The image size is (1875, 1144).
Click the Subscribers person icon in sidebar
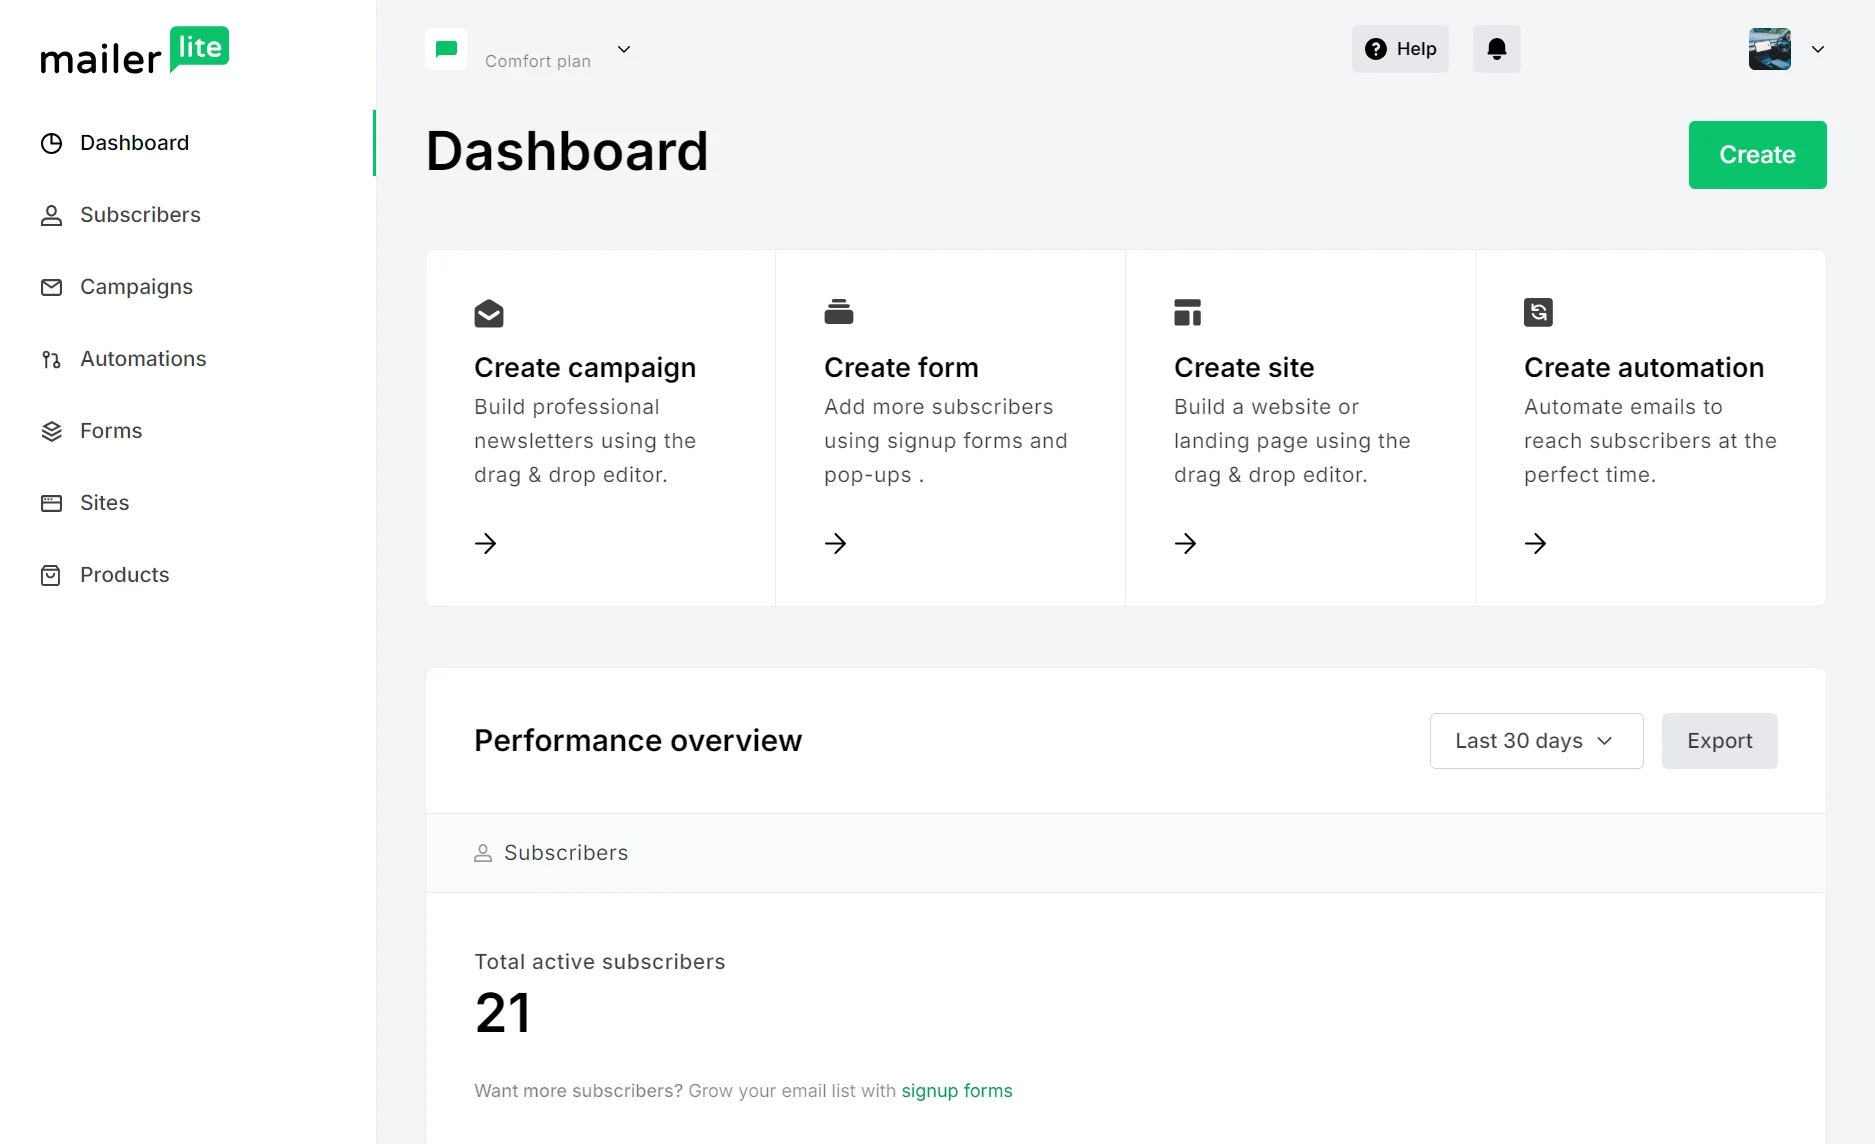tap(51, 215)
